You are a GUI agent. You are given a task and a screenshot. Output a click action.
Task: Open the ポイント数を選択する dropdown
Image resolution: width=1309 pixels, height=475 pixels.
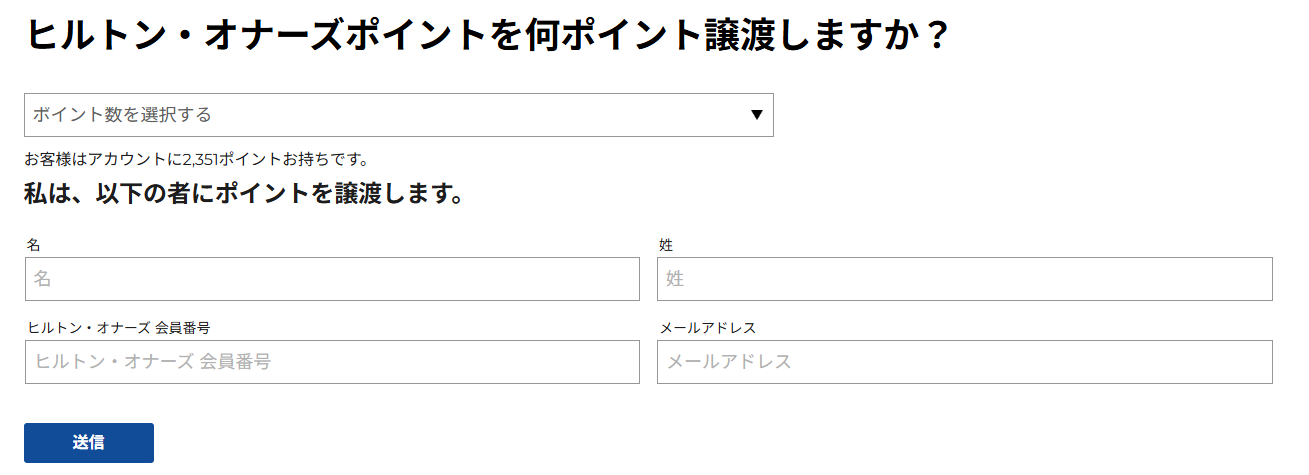pyautogui.click(x=398, y=115)
